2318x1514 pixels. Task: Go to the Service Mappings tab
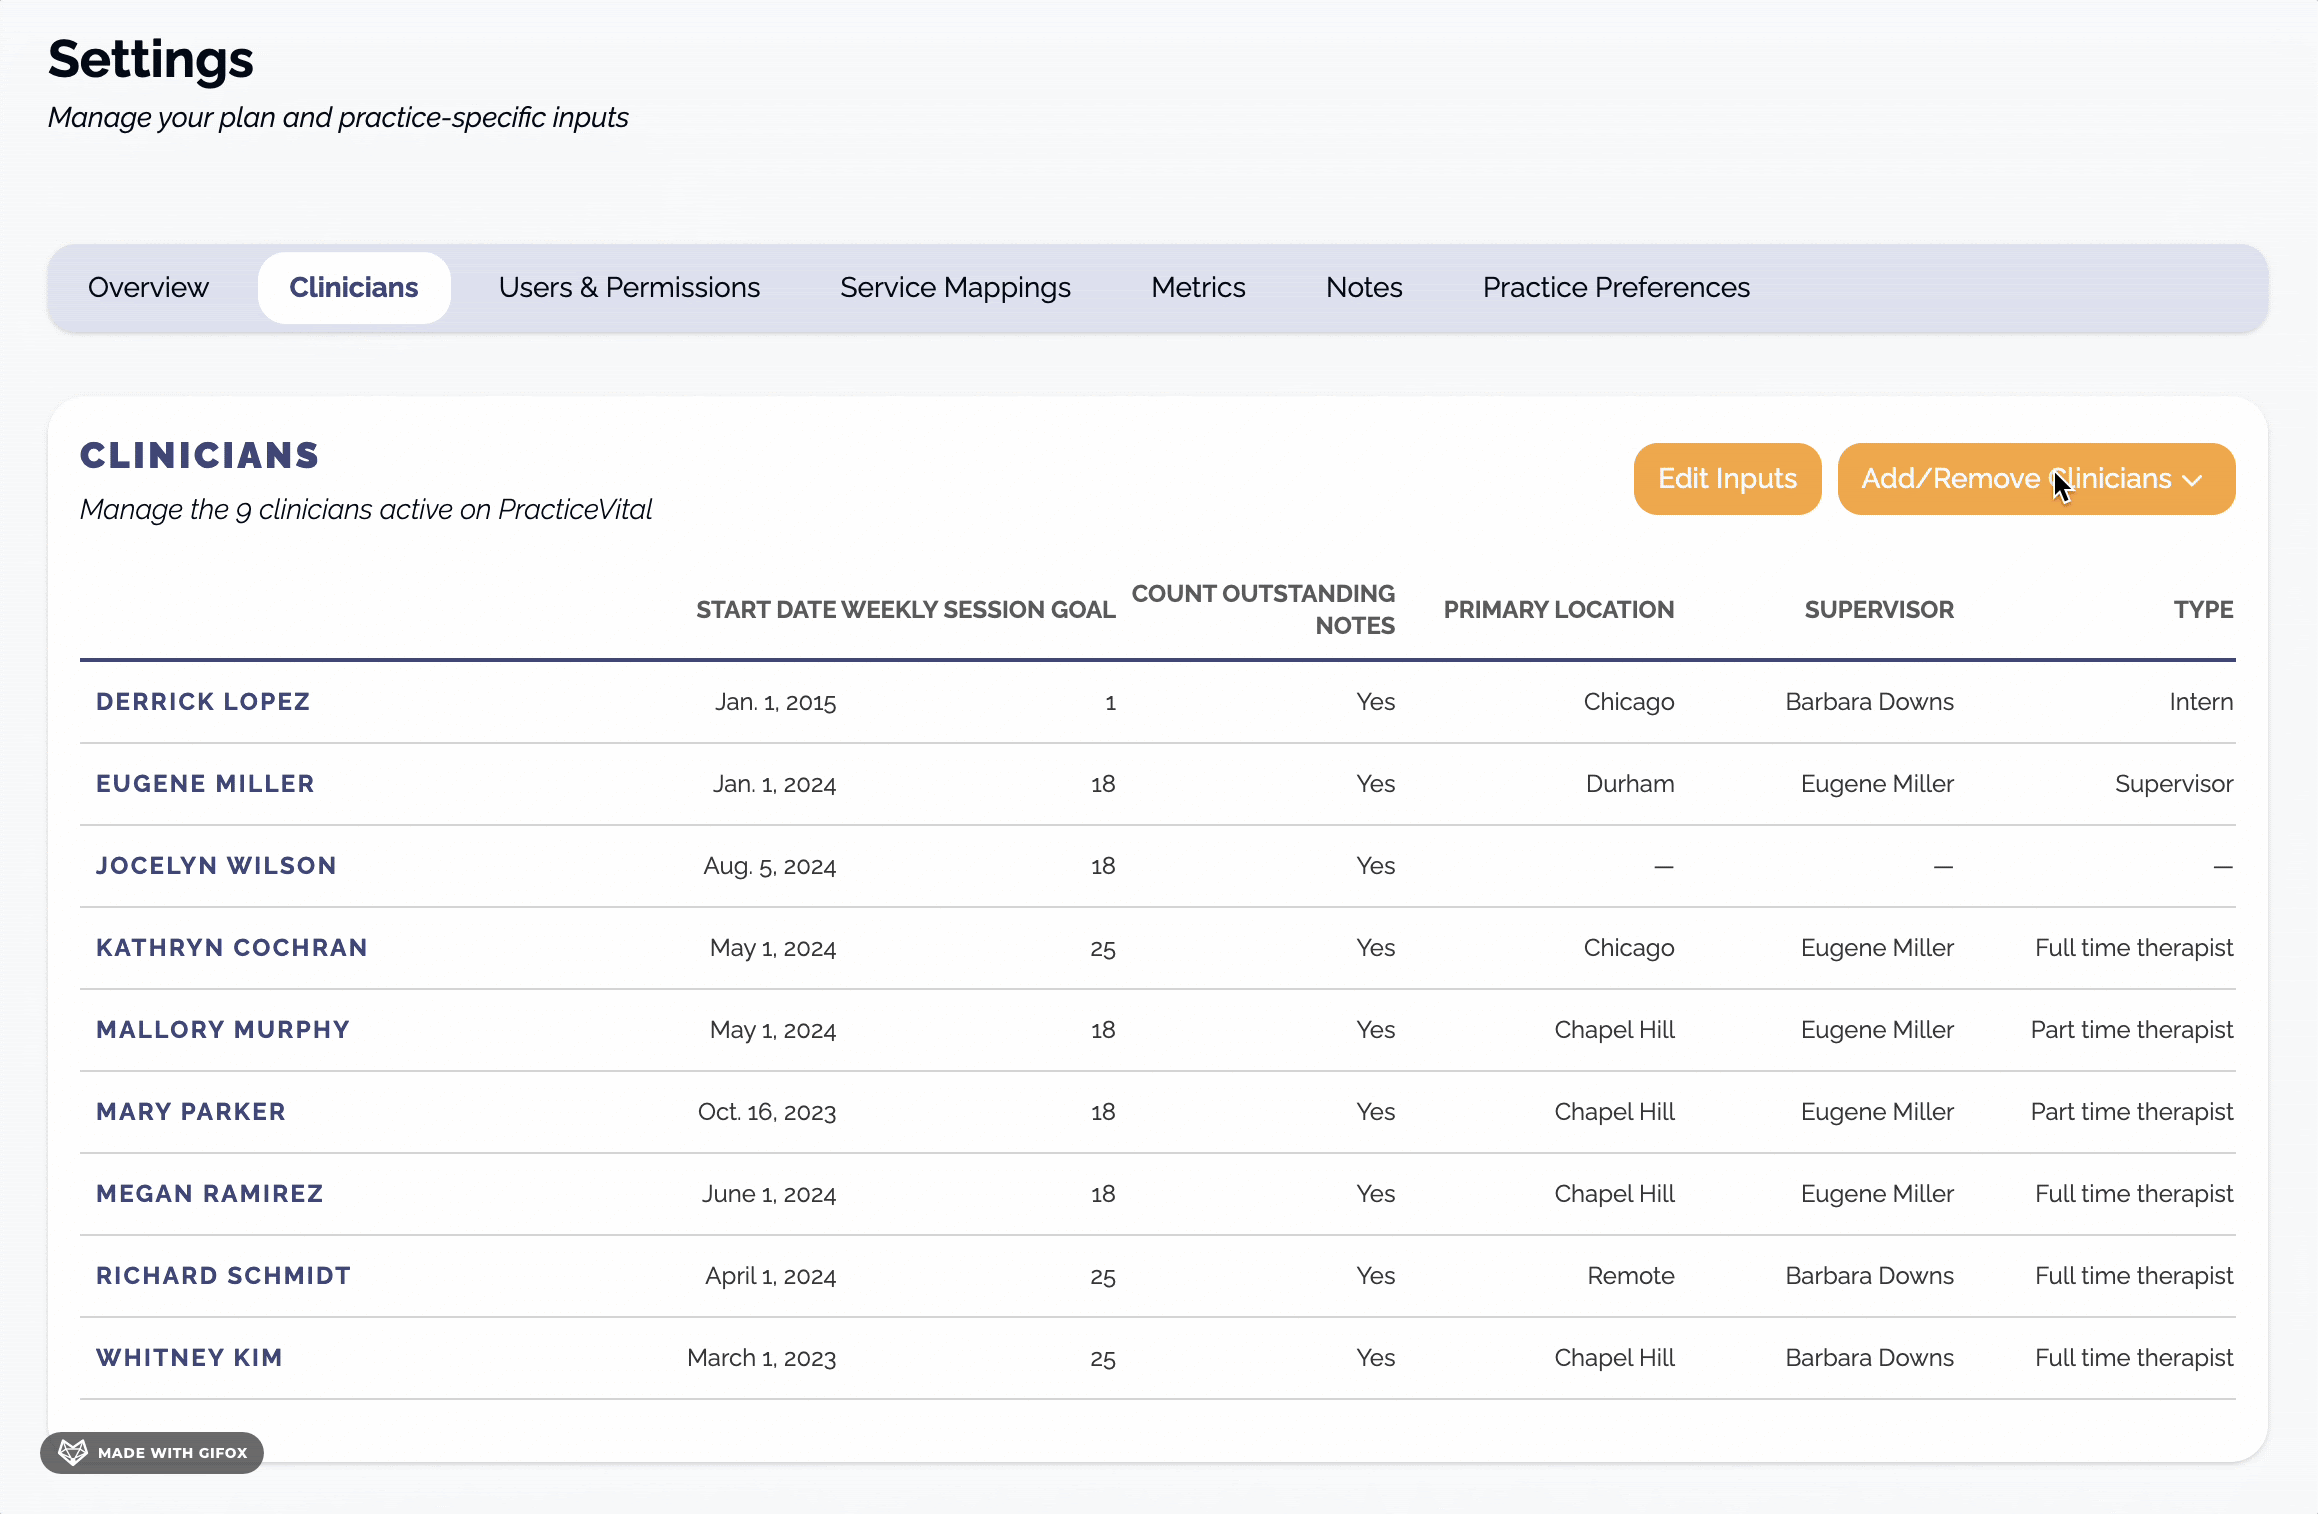[x=955, y=288]
